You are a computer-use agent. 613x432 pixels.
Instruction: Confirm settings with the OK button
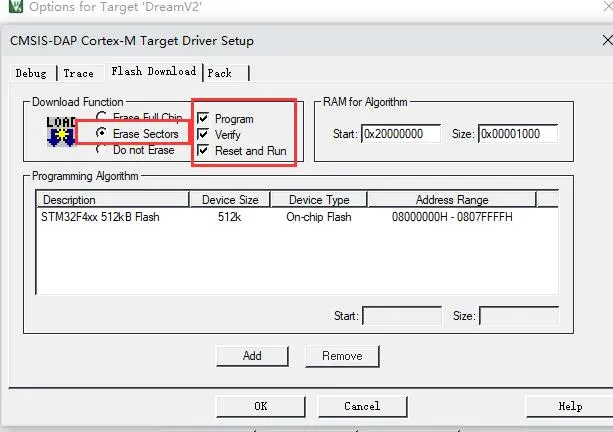(x=260, y=406)
